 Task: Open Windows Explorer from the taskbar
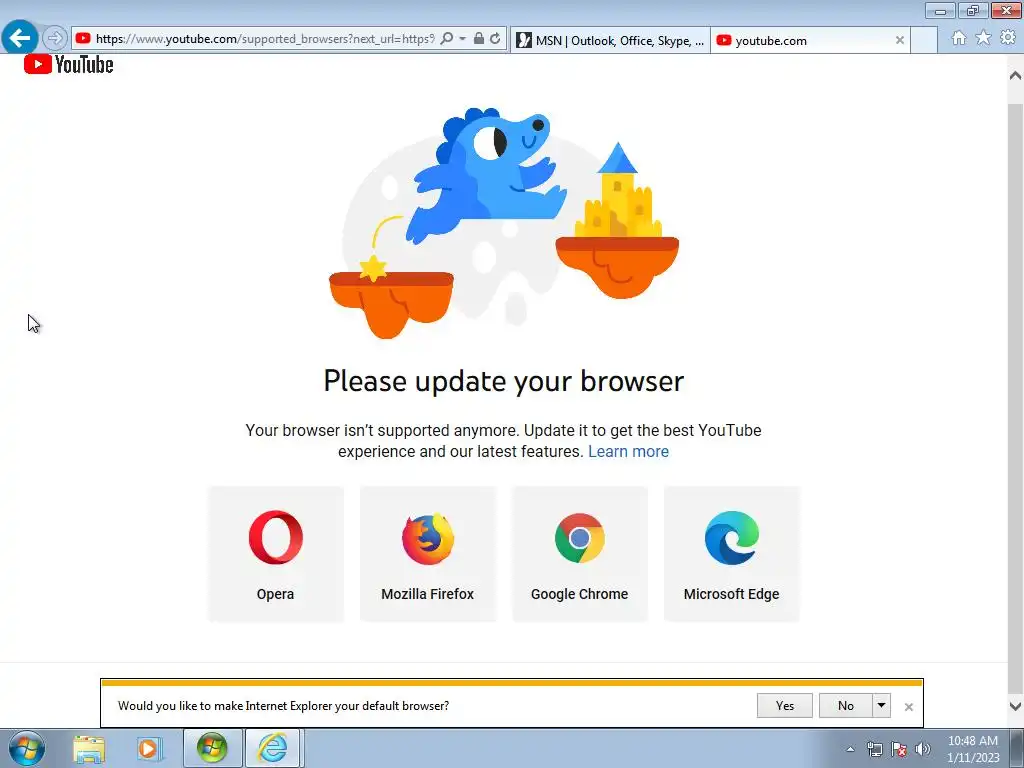[89, 748]
